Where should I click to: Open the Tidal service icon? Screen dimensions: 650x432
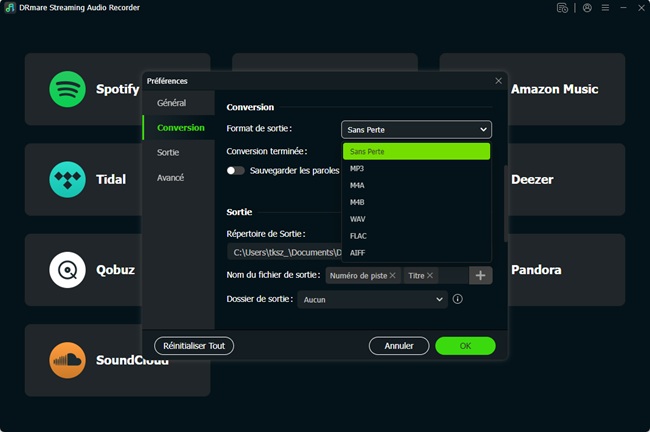click(x=67, y=180)
